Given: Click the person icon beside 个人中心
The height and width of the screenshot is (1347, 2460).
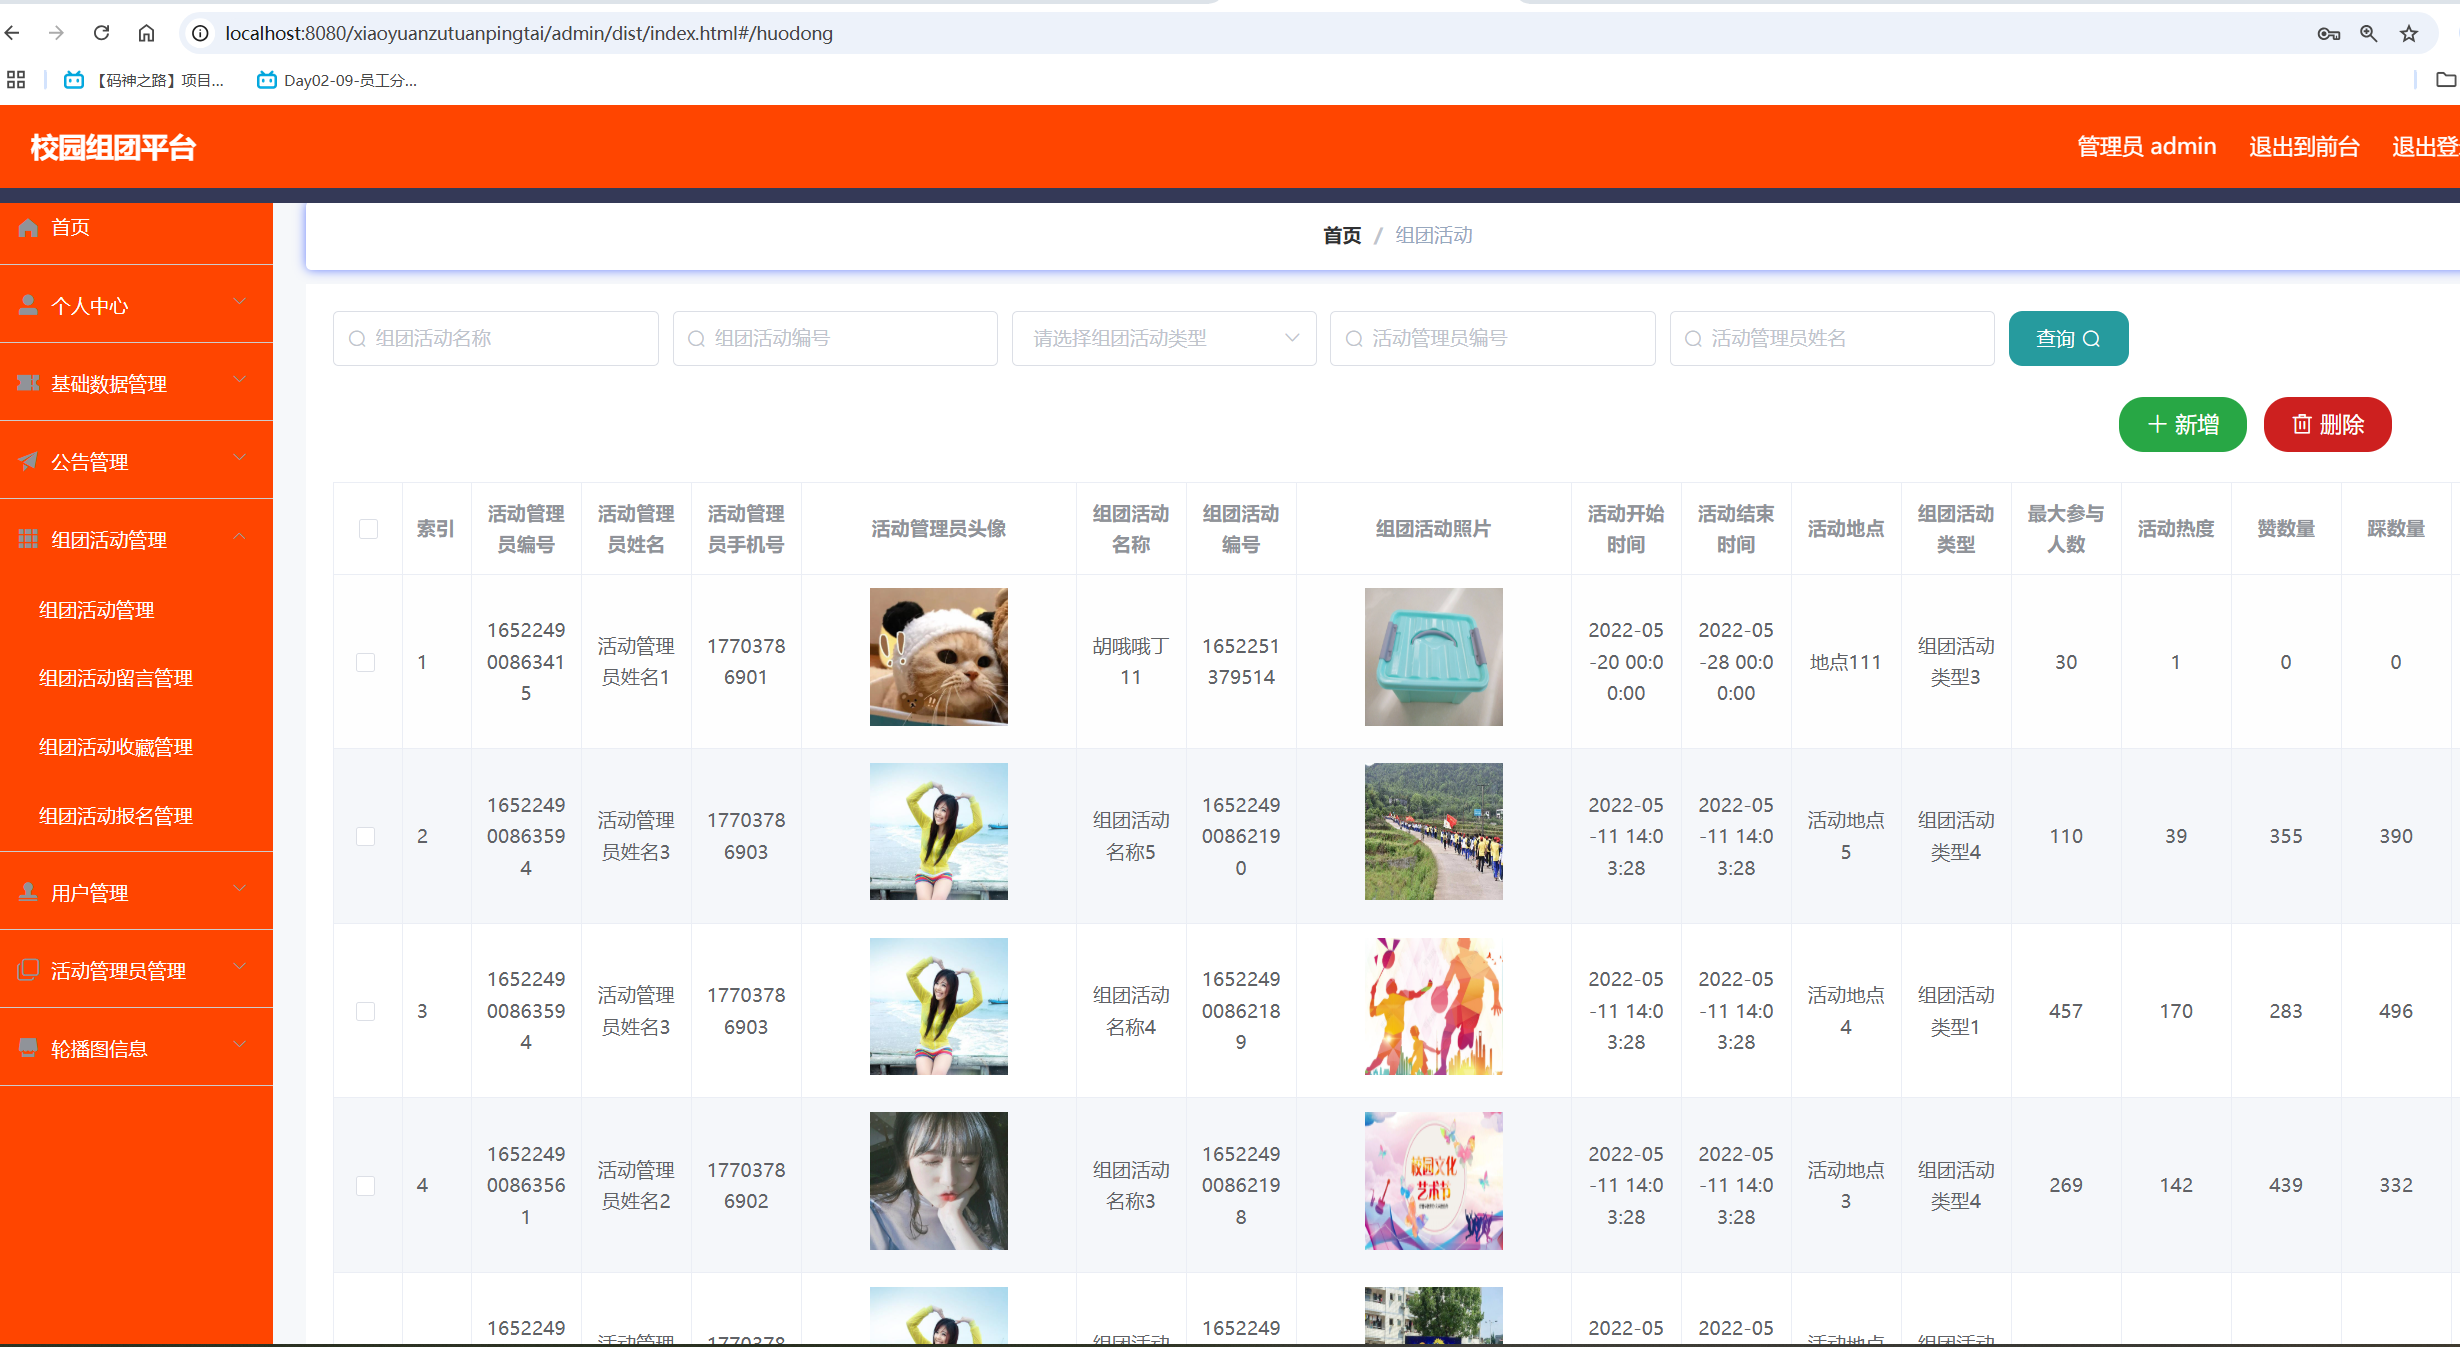Looking at the screenshot, I should pyautogui.click(x=28, y=305).
